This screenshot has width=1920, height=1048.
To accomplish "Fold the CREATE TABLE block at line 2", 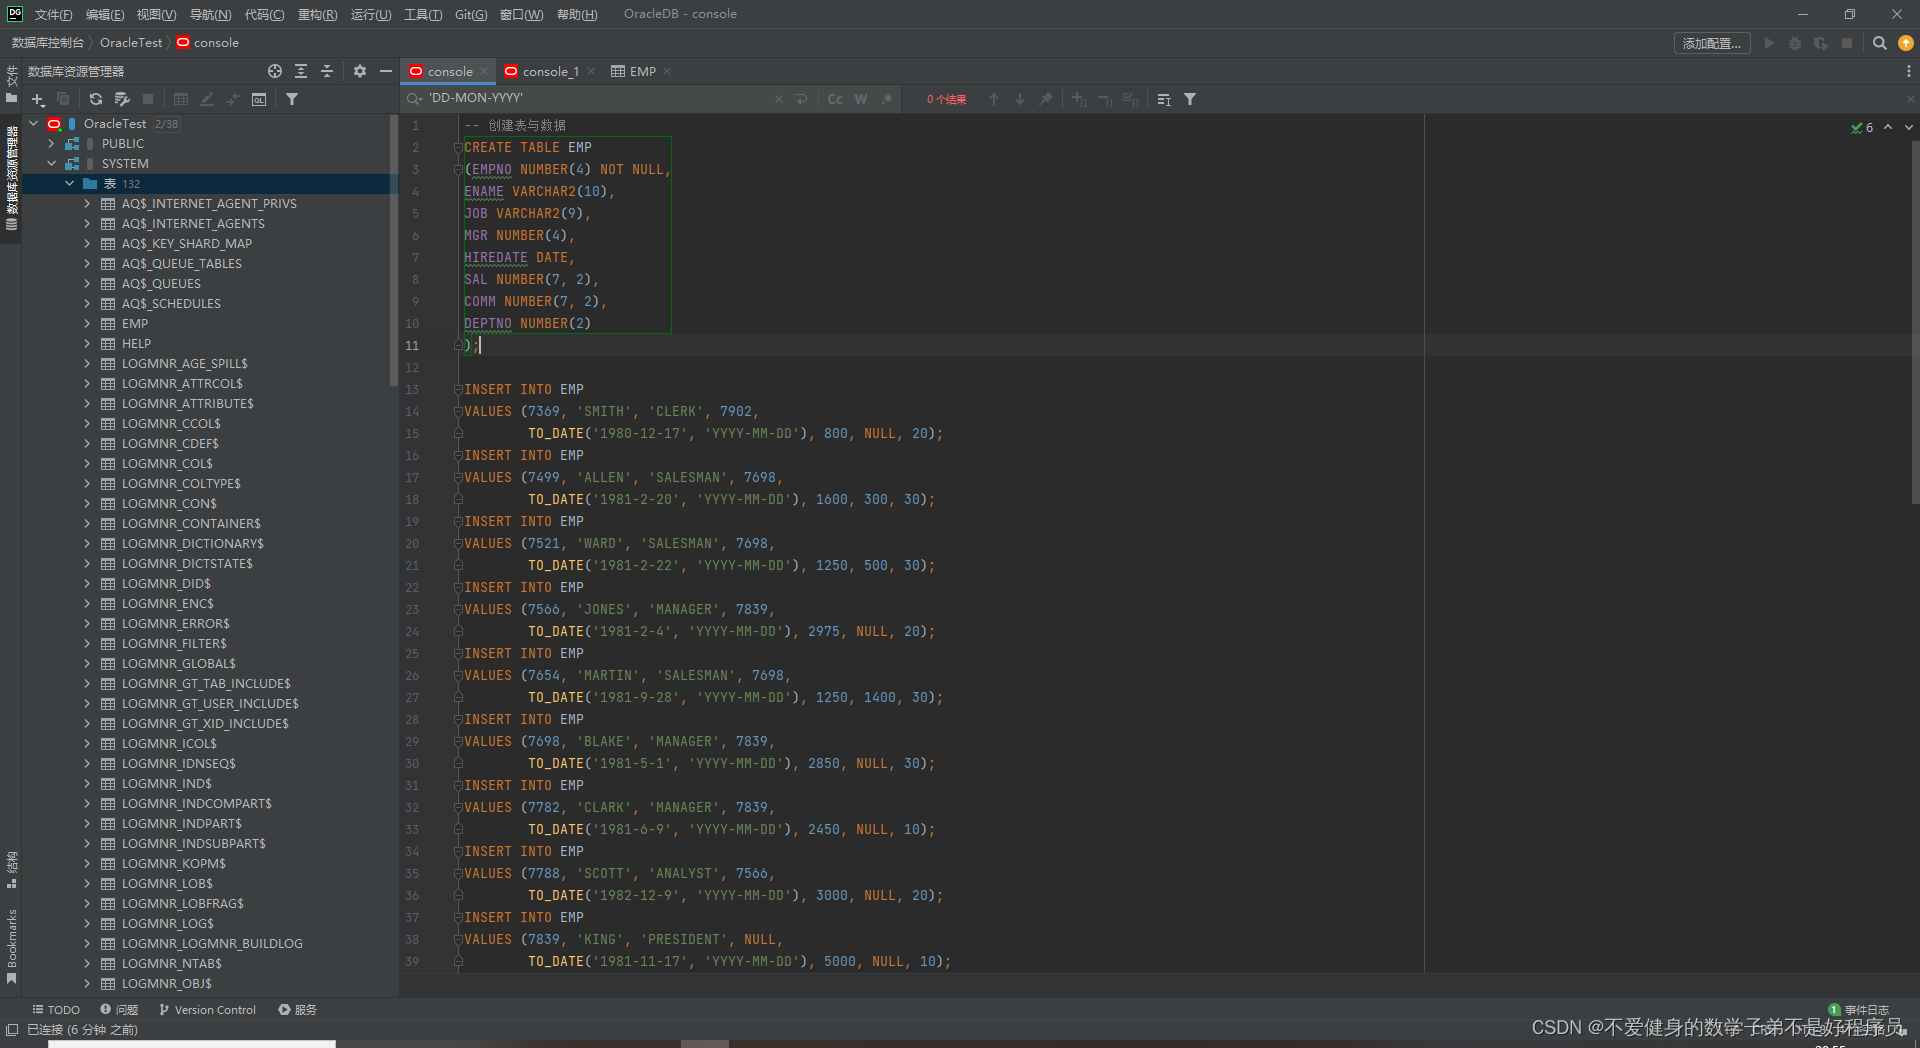I will 458,147.
